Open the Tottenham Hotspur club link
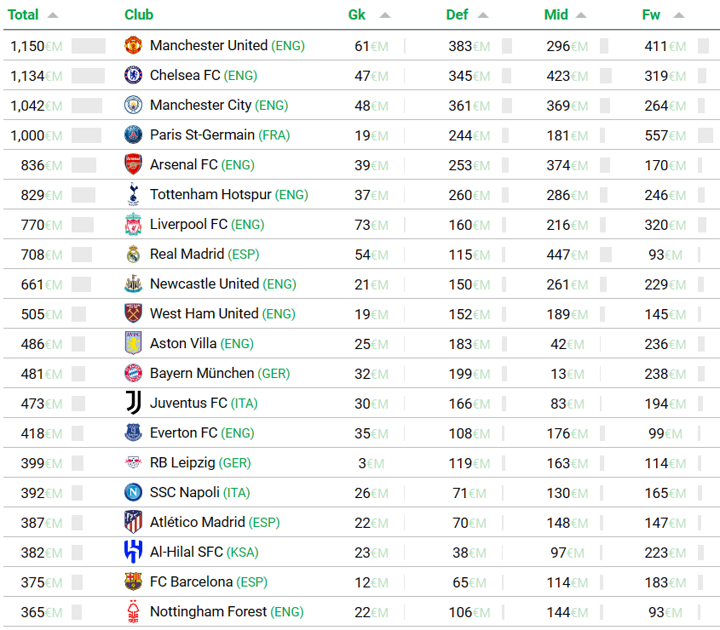 211,195
